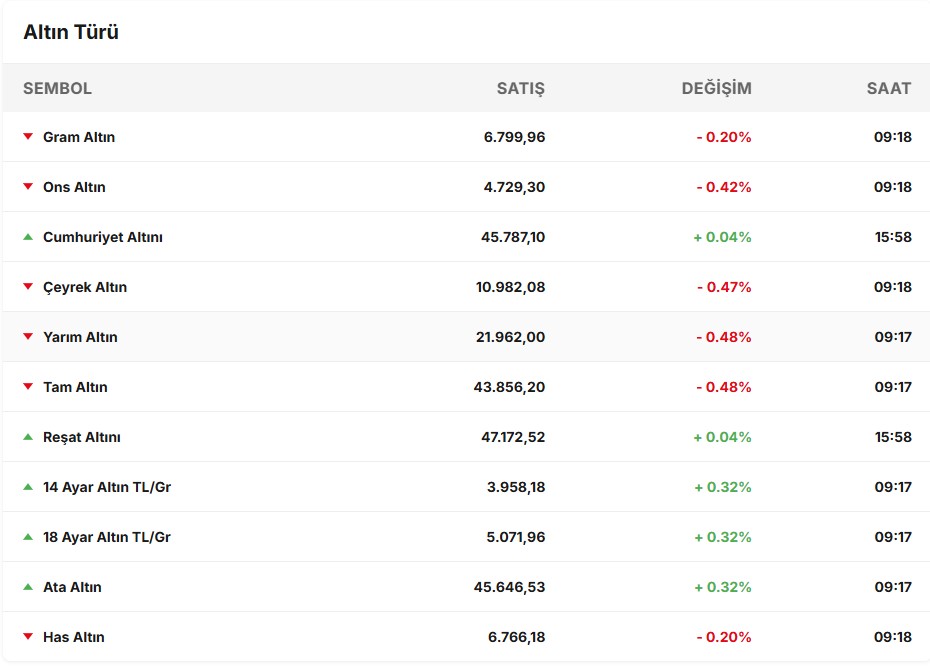Click green up arrow beside 14 Ayar Altın
Viewport: 930px width, 668px height.
coord(28,487)
